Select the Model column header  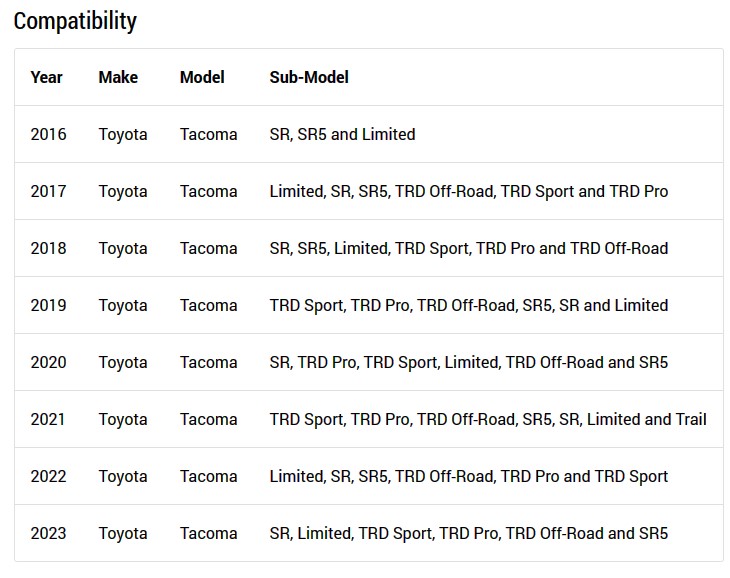click(202, 77)
